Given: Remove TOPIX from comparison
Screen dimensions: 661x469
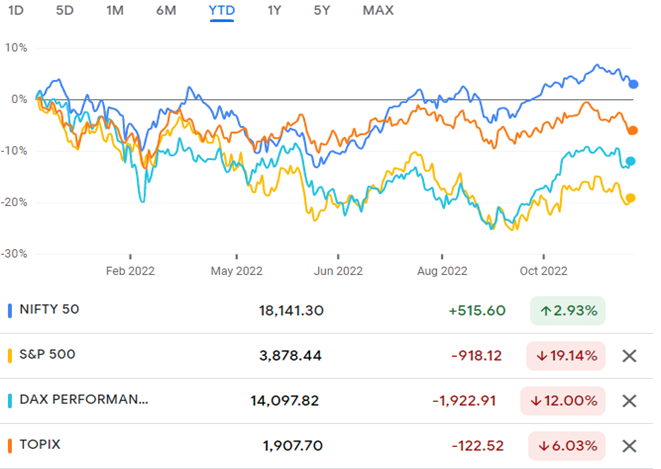Looking at the screenshot, I should tap(629, 446).
